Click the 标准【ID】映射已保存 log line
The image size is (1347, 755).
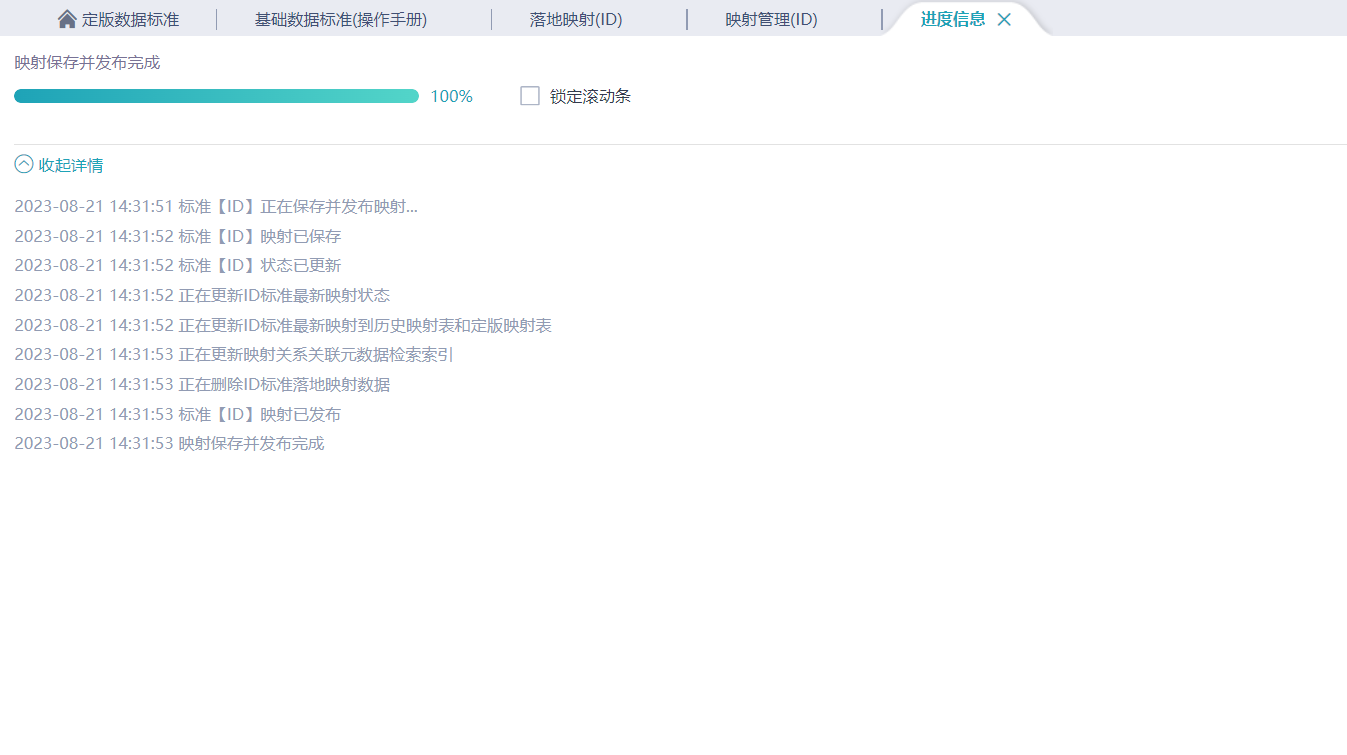[x=178, y=237]
